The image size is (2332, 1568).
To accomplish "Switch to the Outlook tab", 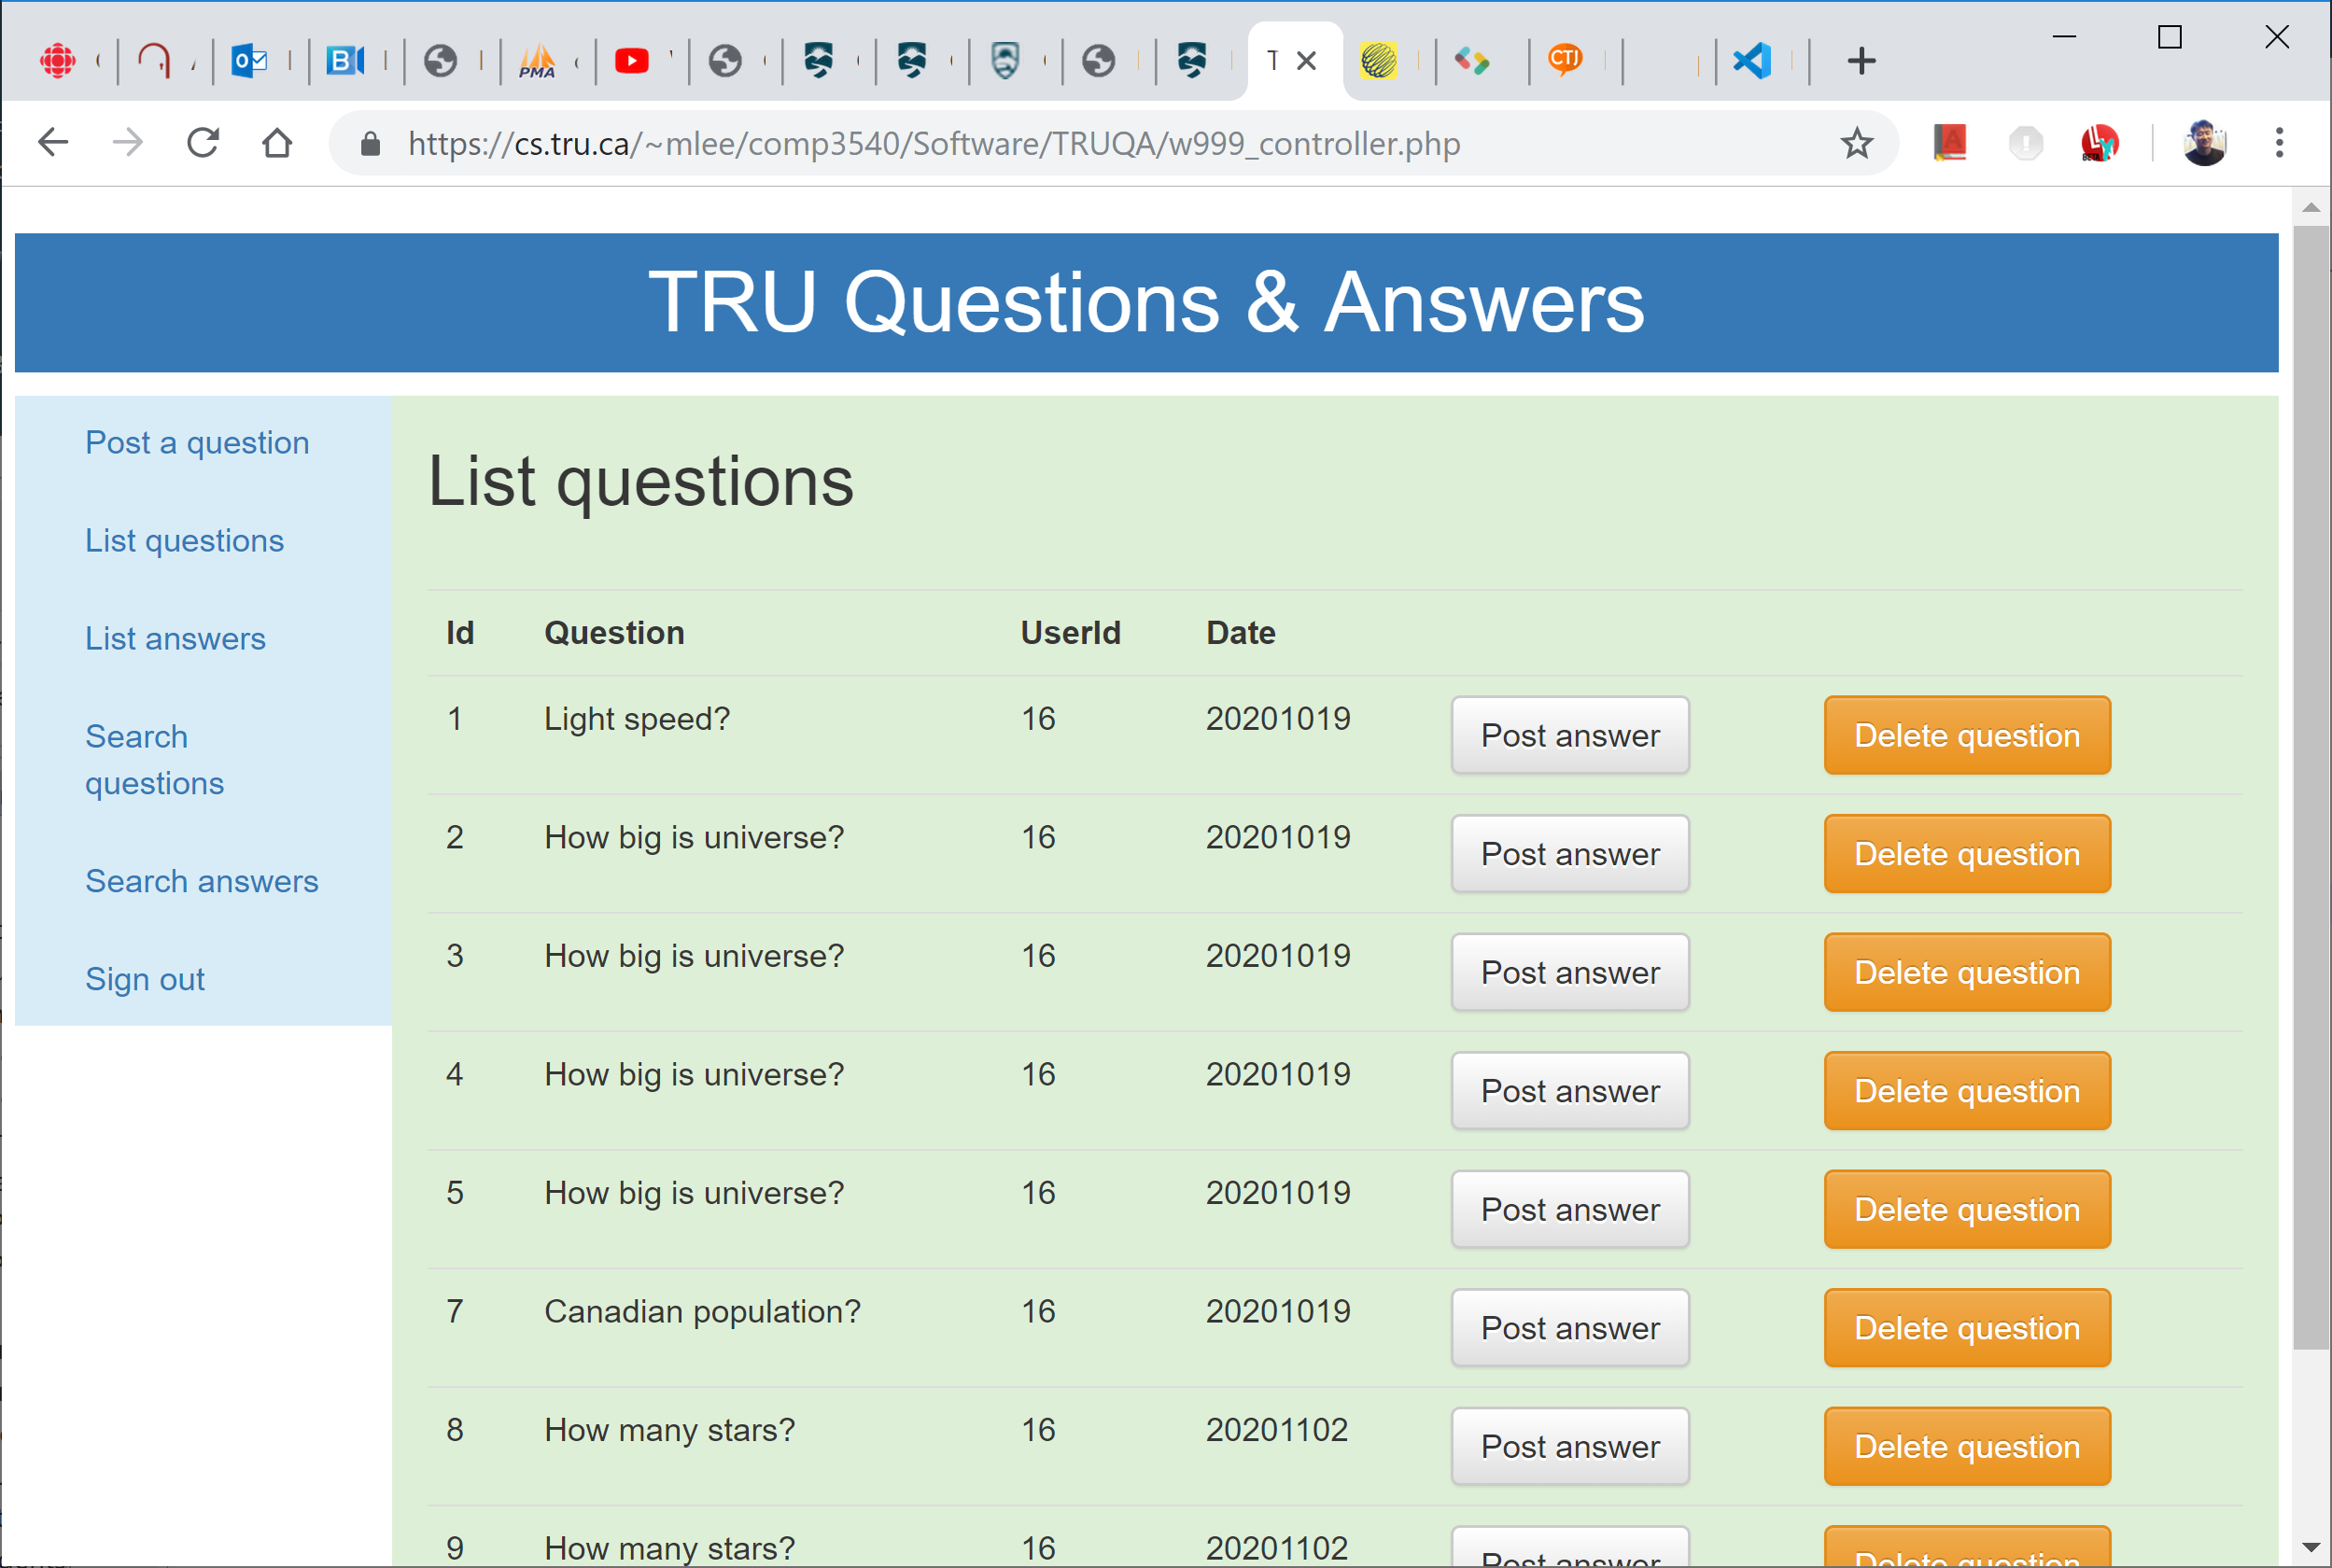I will click(x=249, y=61).
